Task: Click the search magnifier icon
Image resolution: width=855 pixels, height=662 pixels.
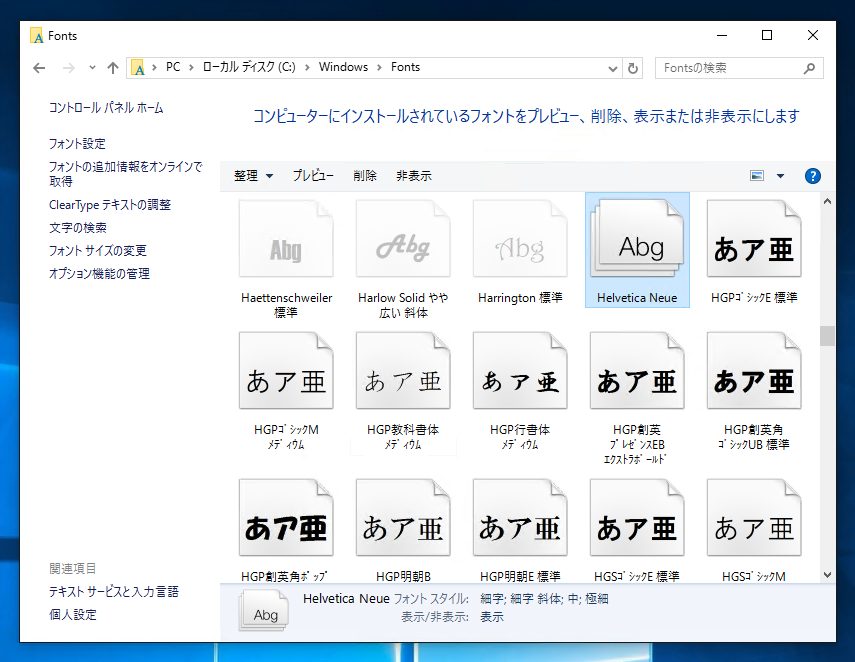Action: coord(809,68)
